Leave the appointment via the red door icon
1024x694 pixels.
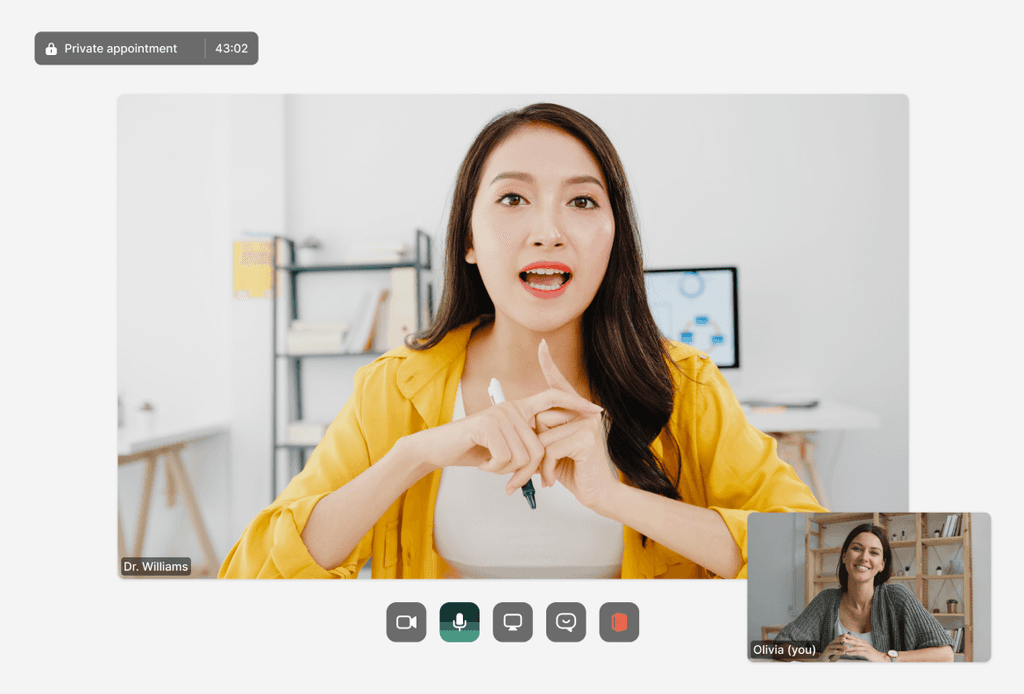point(618,622)
